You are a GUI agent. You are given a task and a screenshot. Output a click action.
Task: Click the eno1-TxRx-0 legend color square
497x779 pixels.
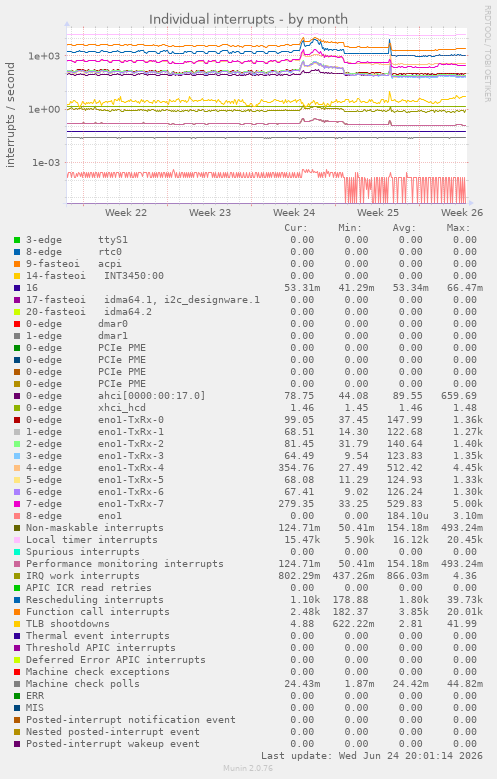coord(17,420)
